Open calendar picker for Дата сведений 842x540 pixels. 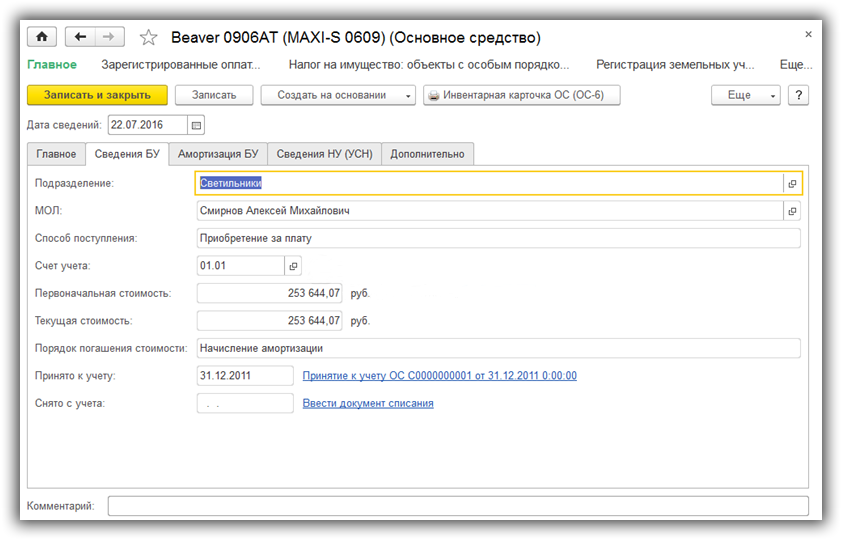(196, 126)
